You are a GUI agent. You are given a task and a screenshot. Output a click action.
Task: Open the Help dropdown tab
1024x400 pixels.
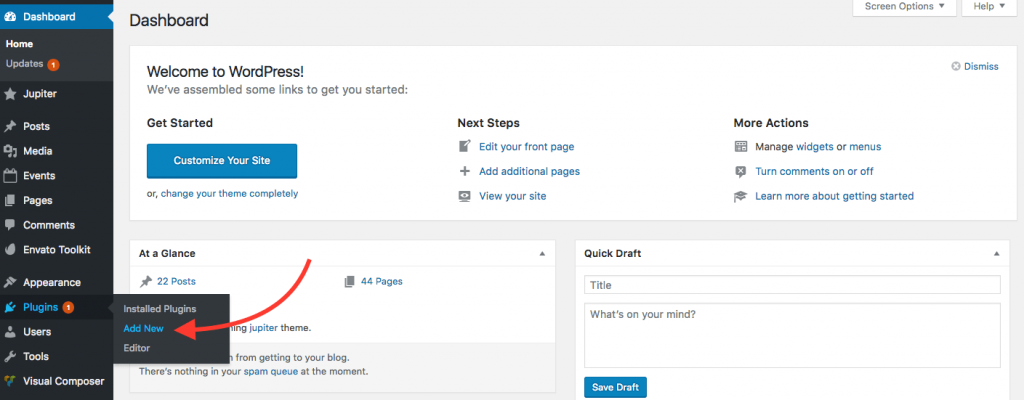click(x=988, y=7)
